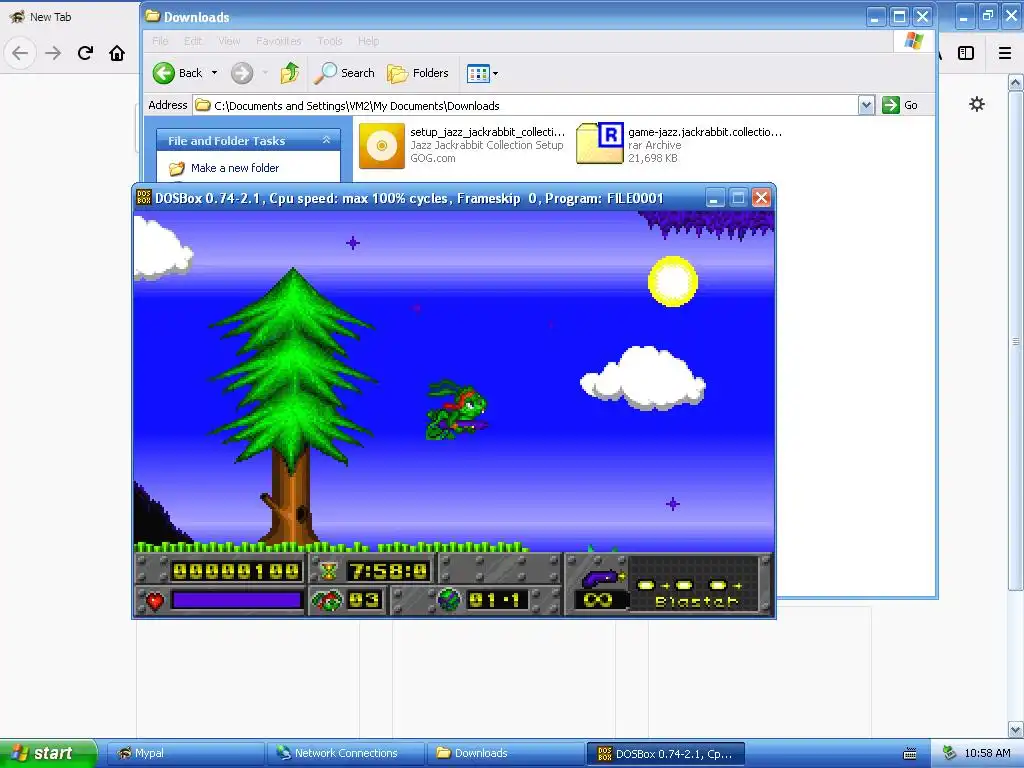The image size is (1024, 768).
Task: Open Search in Downloads toolbar
Action: tap(344, 73)
